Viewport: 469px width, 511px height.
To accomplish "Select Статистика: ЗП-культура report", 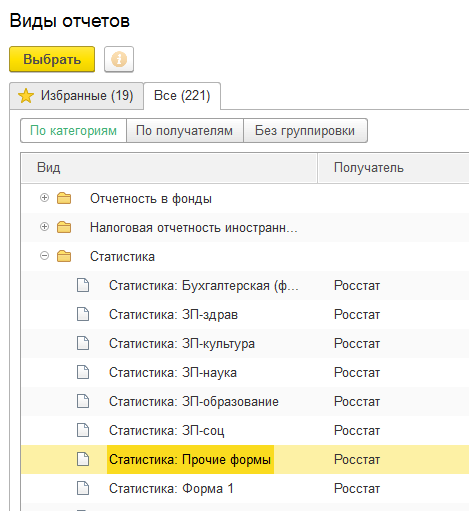I will pyautogui.click(x=182, y=344).
